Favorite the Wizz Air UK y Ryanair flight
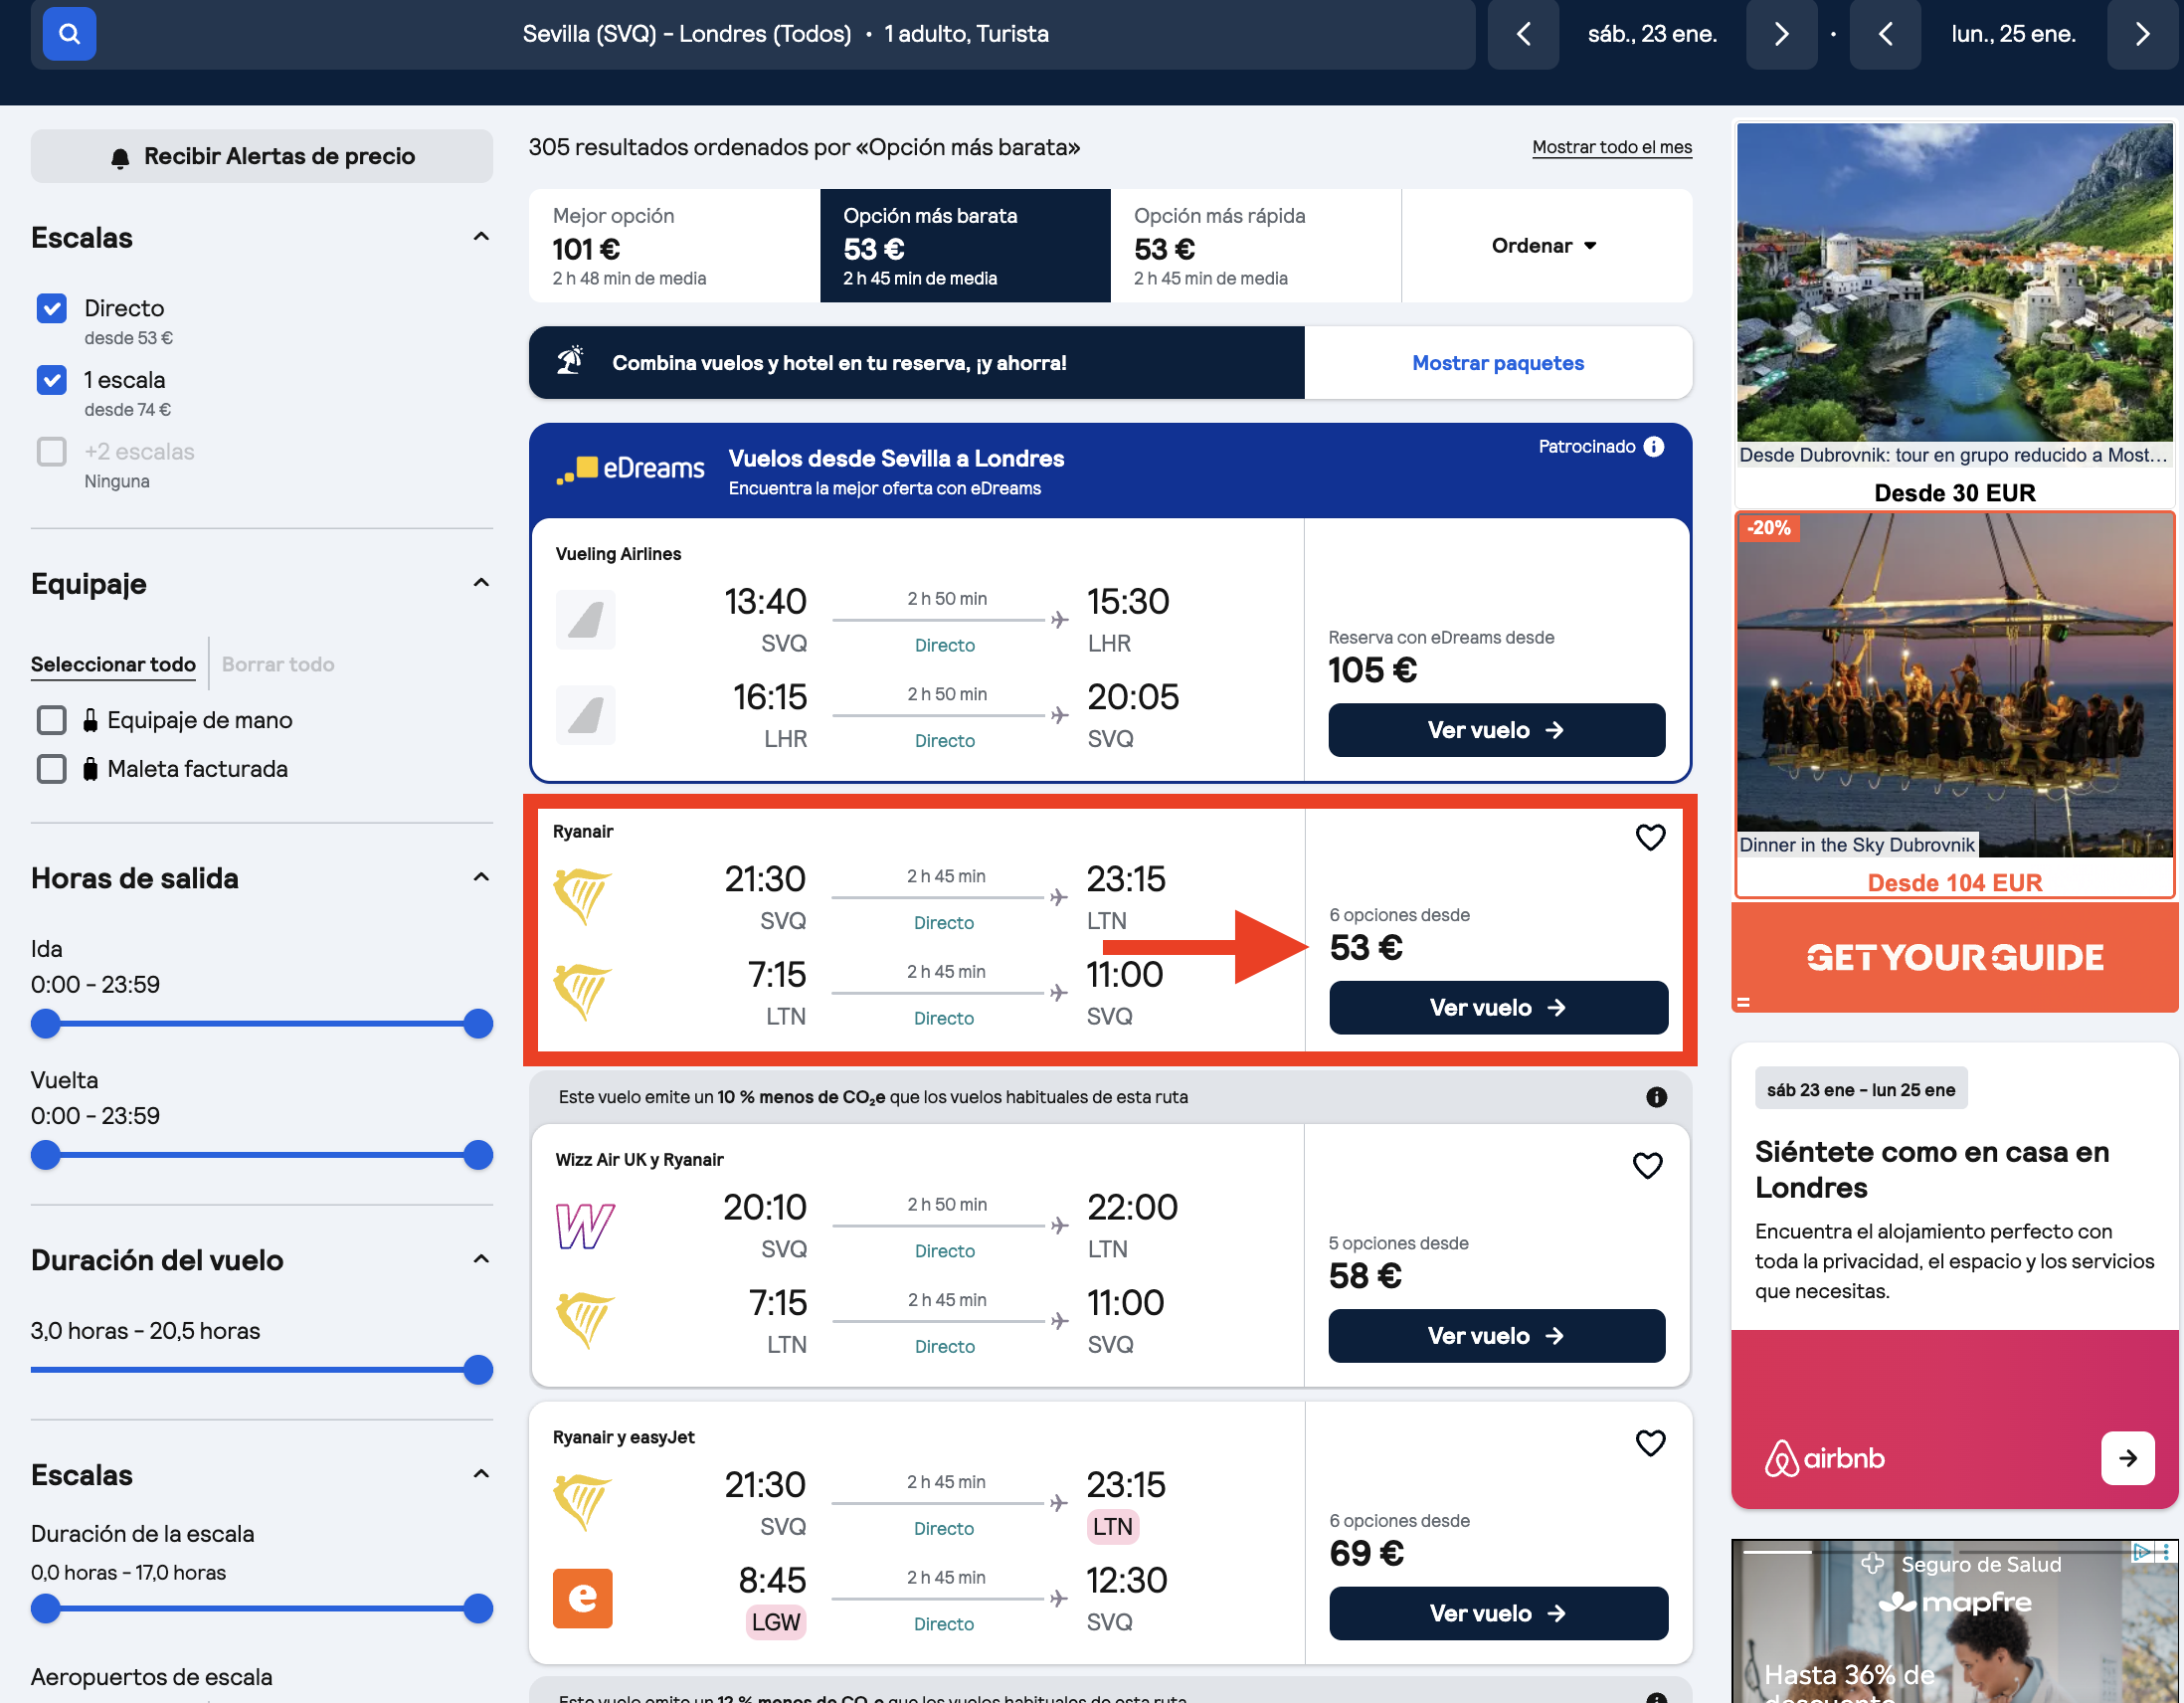This screenshot has width=2184, height=1703. (1647, 1165)
